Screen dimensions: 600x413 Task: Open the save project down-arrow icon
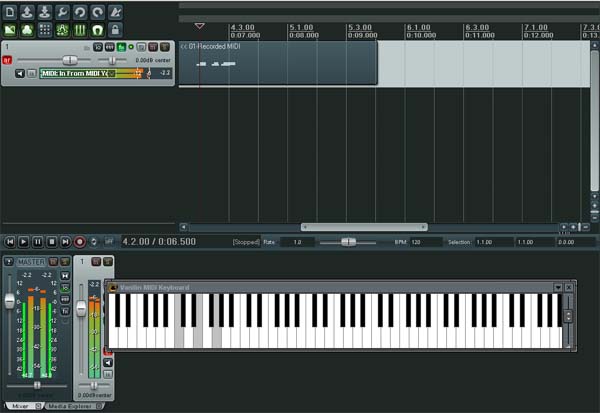(x=45, y=12)
